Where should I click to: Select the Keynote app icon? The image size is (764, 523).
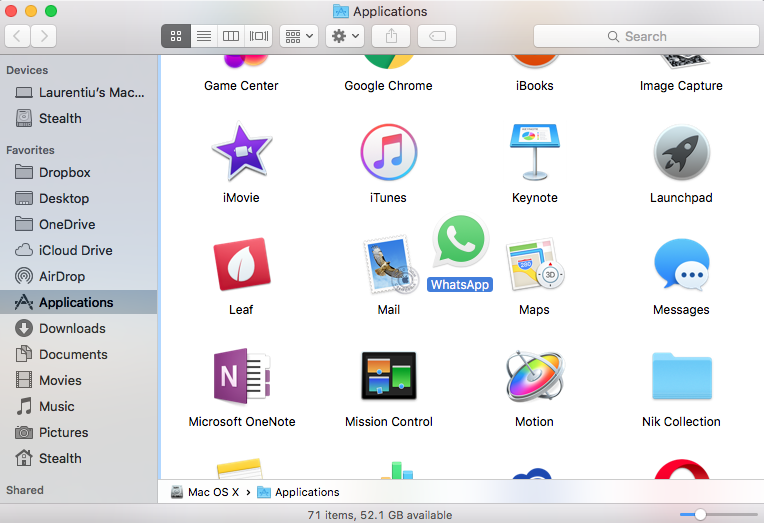click(534, 153)
